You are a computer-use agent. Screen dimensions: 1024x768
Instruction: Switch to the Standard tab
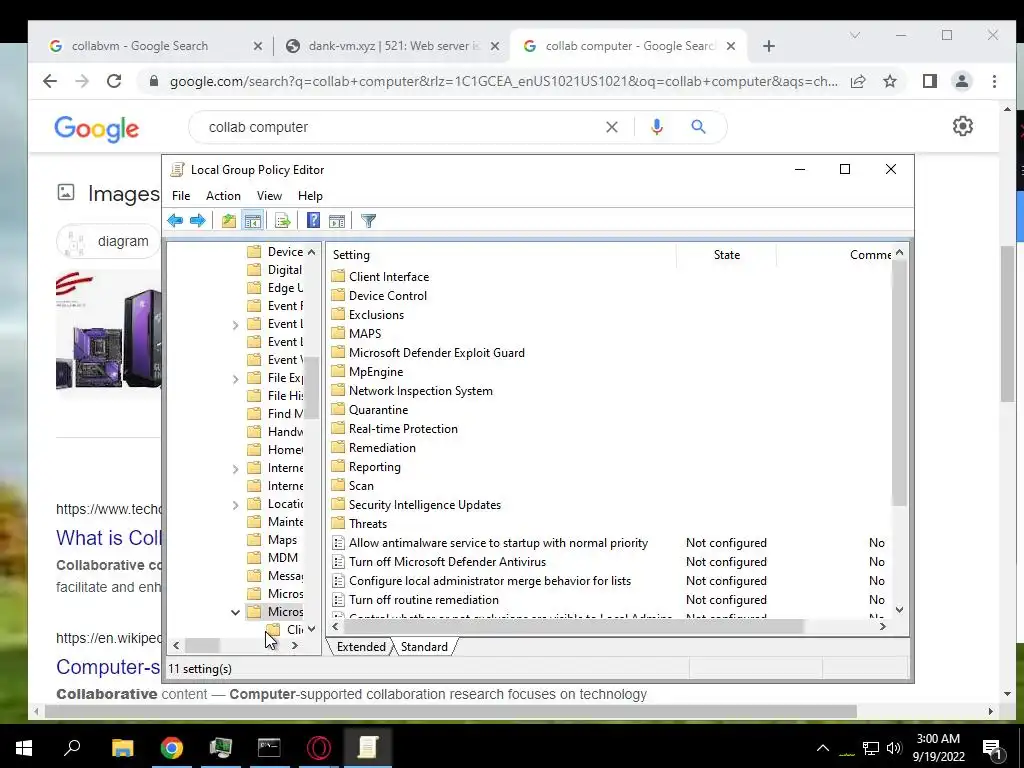coord(424,647)
